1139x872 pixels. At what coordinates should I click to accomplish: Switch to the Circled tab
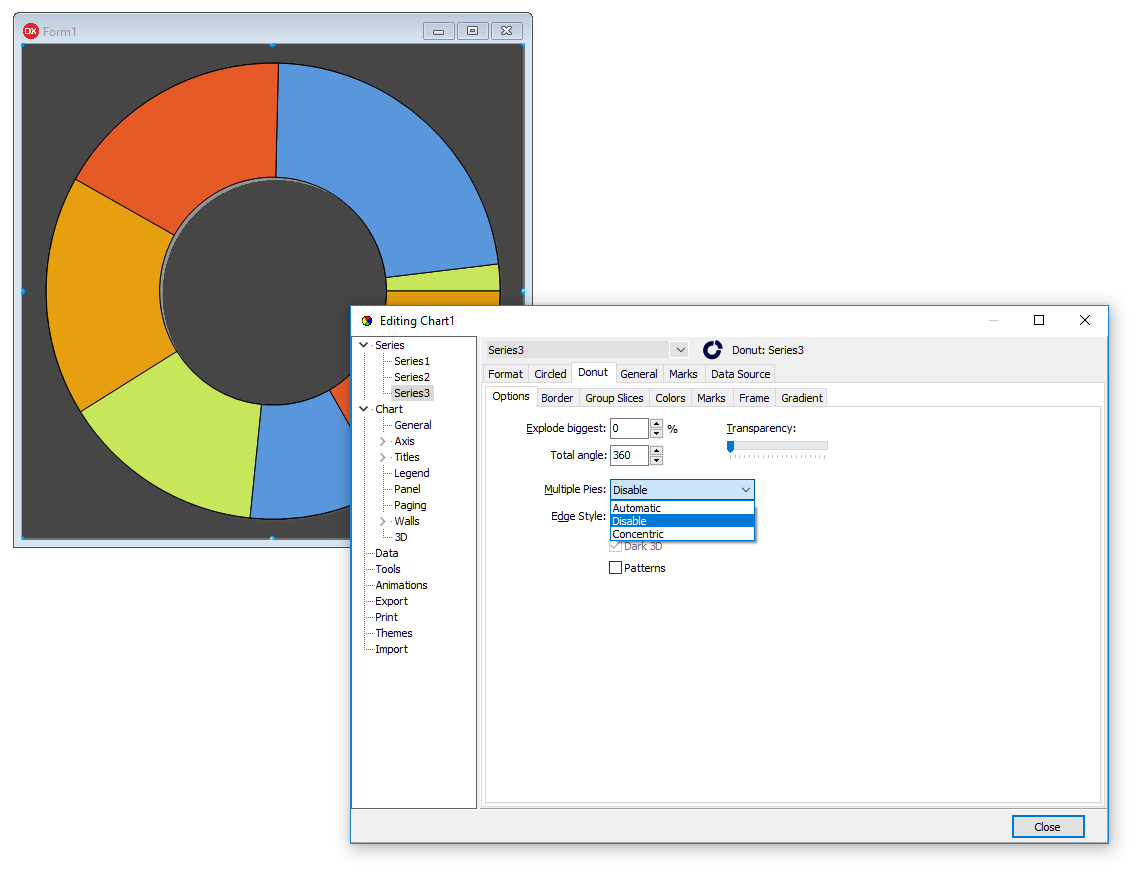point(550,374)
